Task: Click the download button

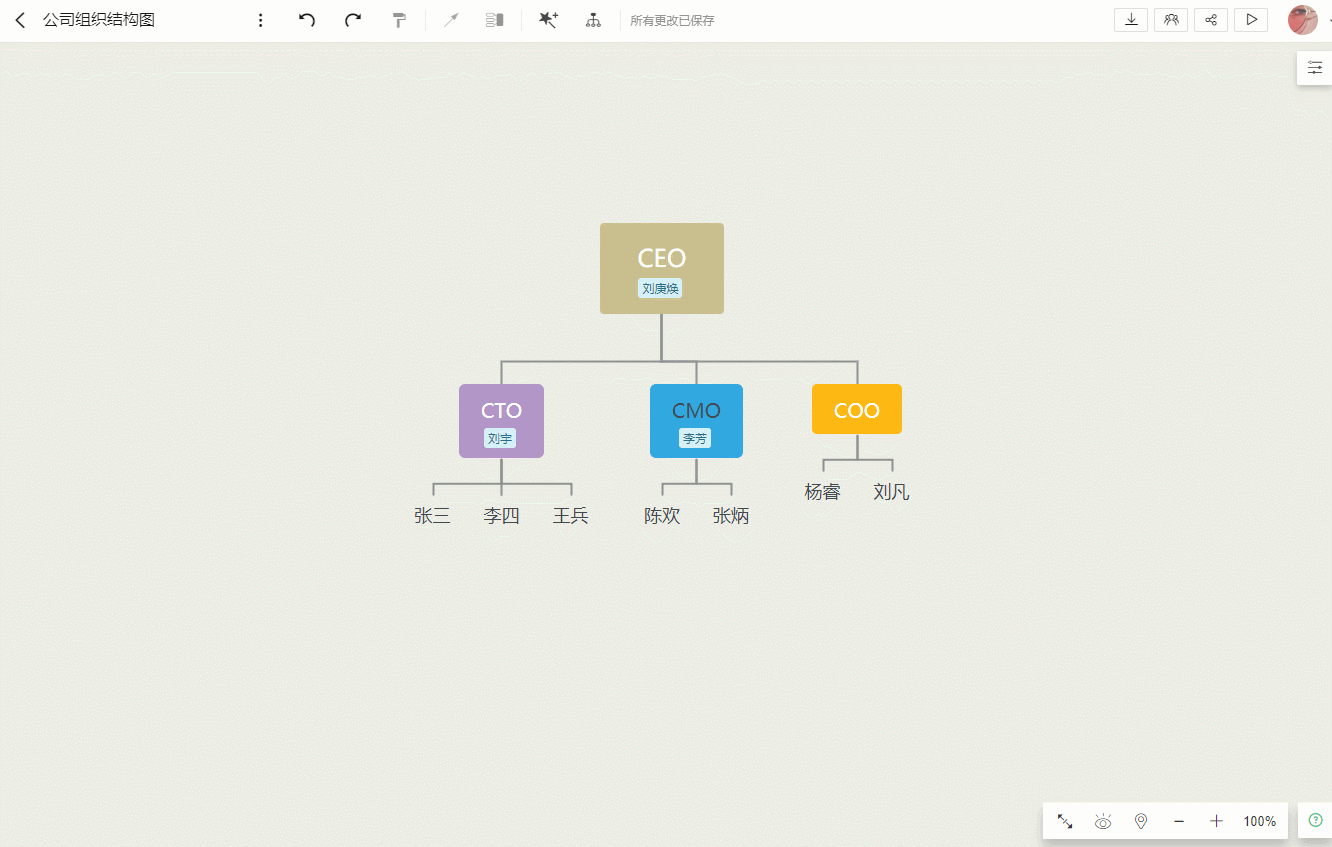Action: [x=1130, y=19]
